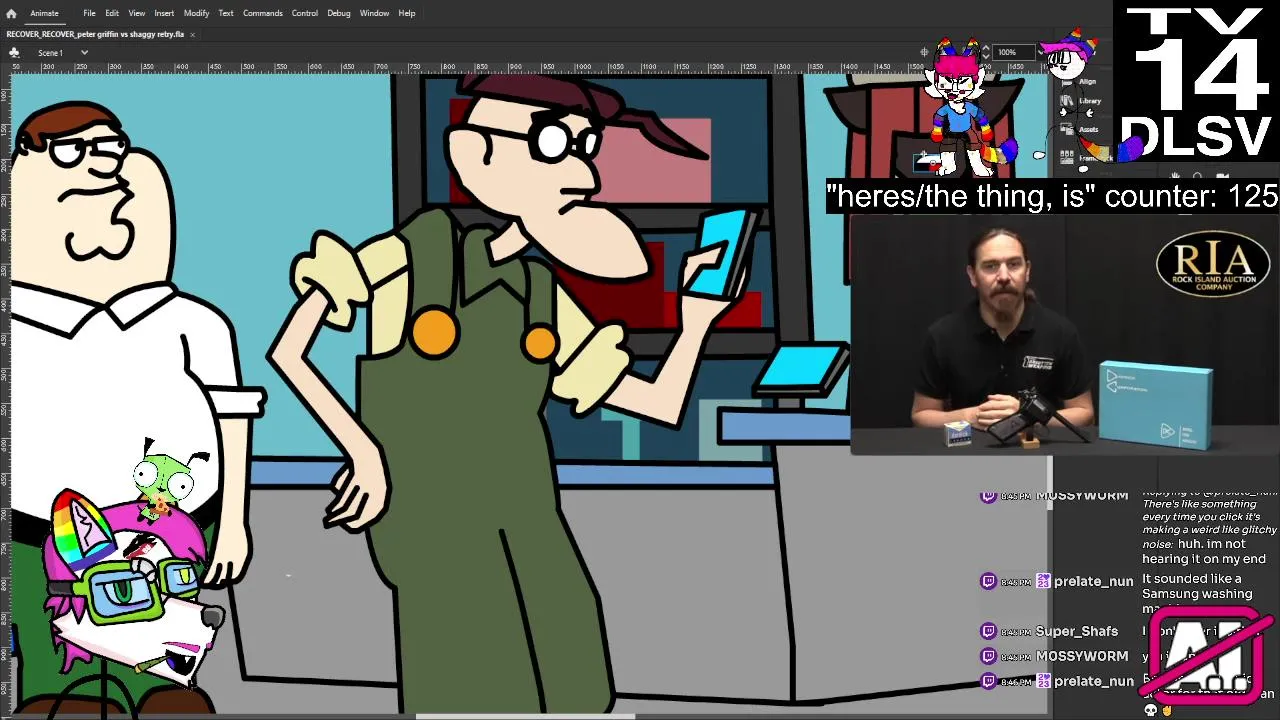Screen dimensions: 1280x720
Task: Click the Rock Island Auction Company logo
Action: 1213,265
